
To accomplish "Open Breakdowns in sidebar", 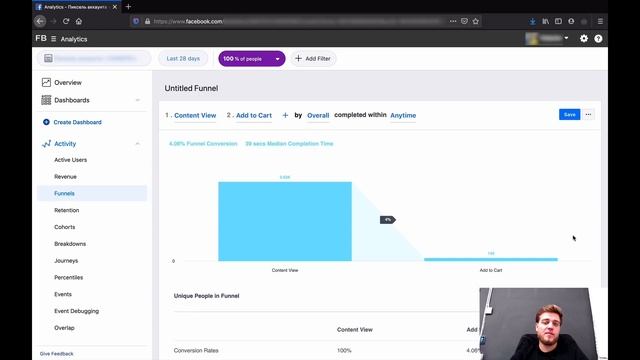I will tap(70, 244).
